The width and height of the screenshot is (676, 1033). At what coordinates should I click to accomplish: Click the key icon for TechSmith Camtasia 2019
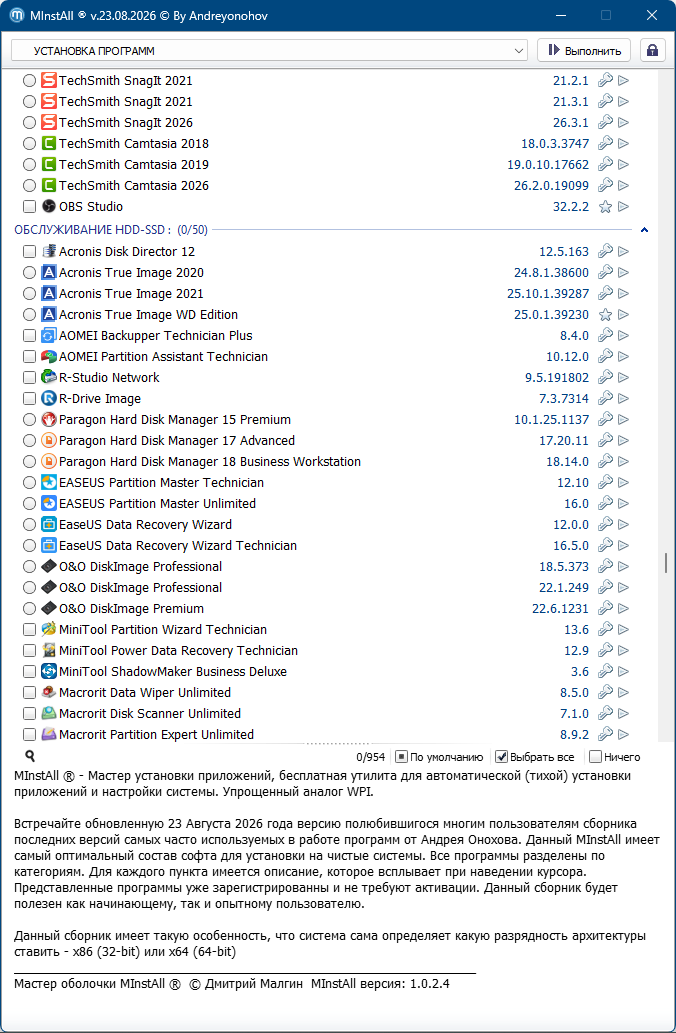click(605, 165)
